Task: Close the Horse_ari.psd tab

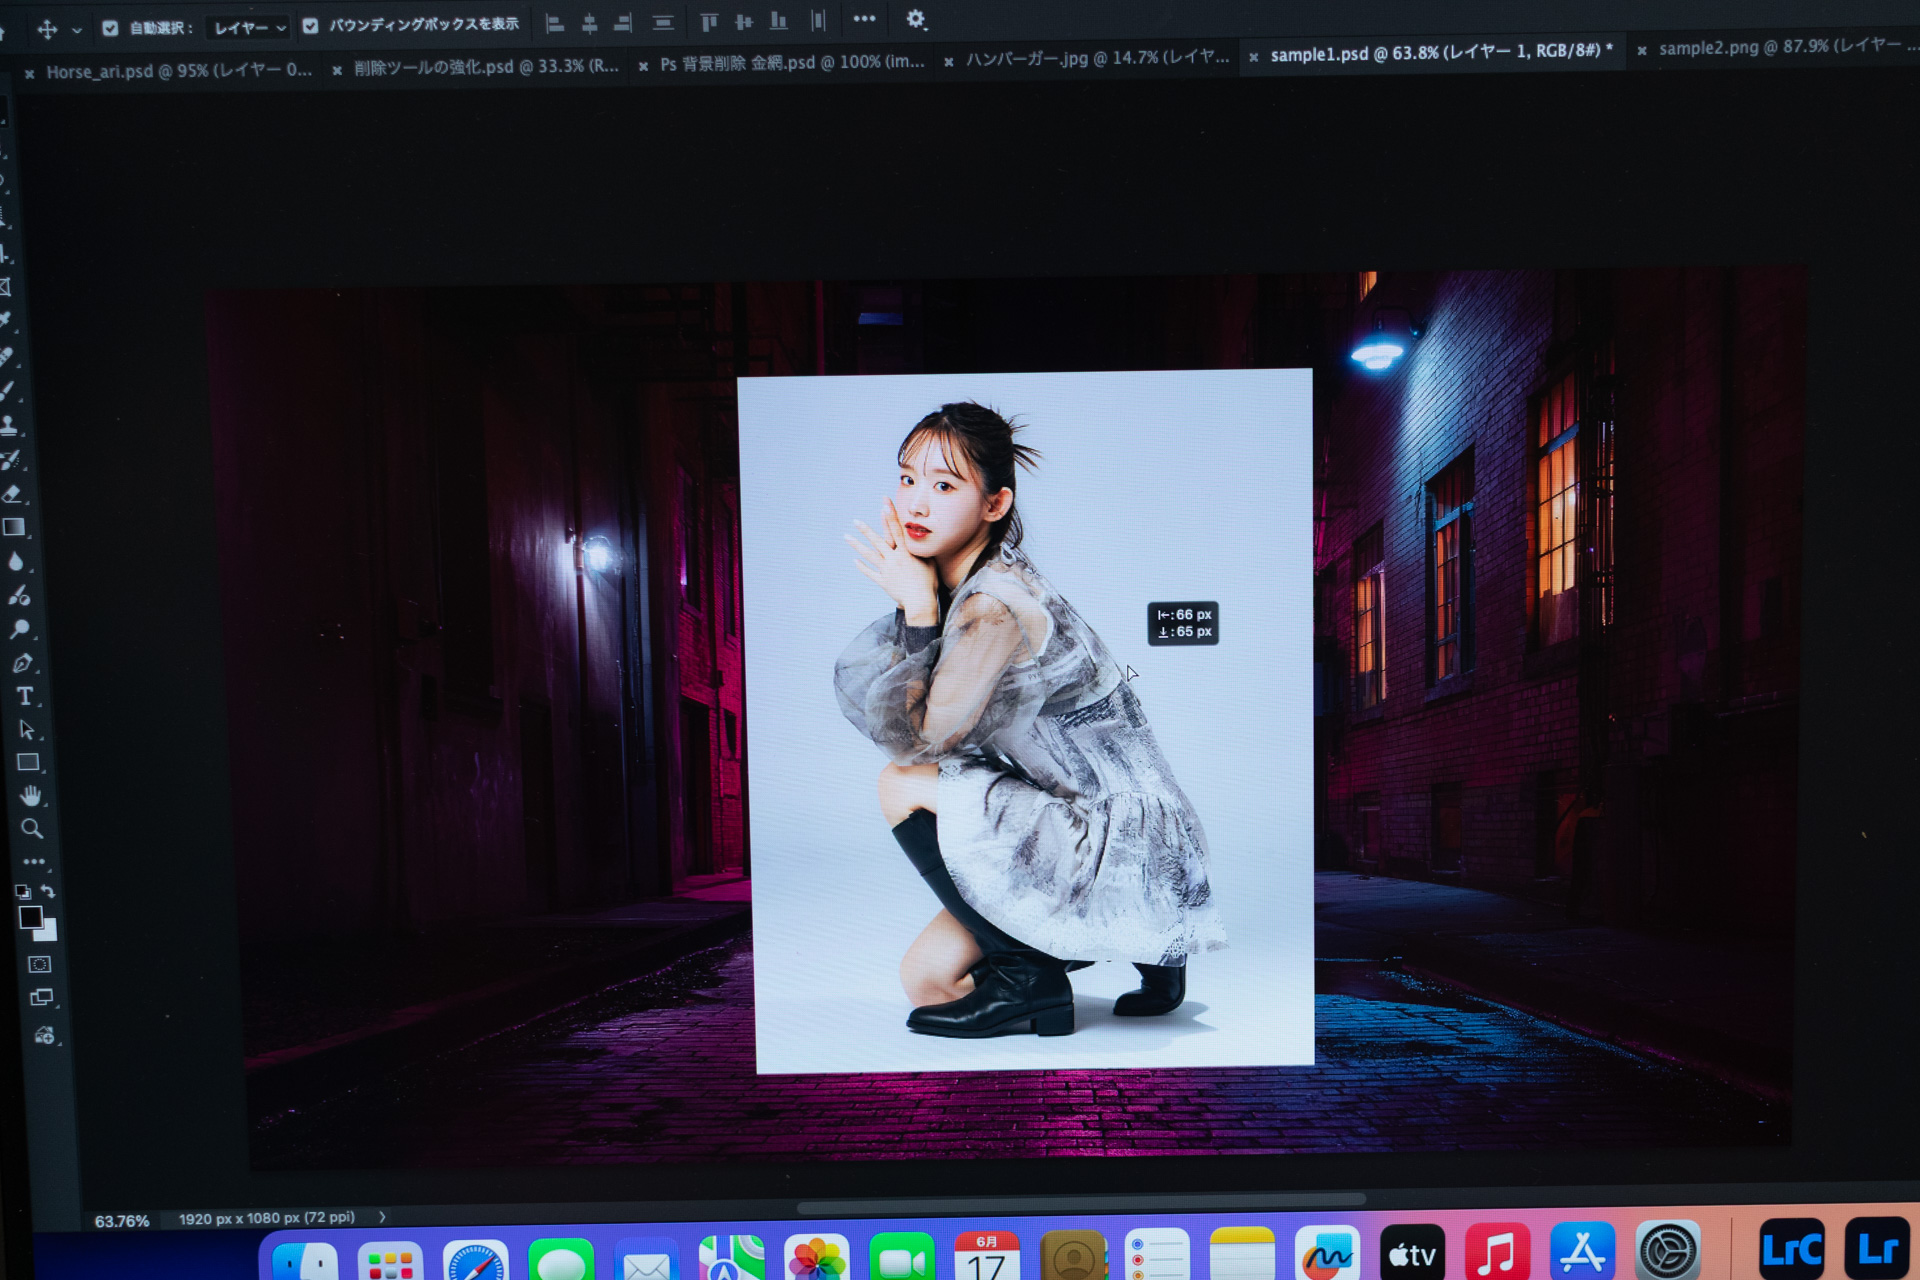Action: 29,73
